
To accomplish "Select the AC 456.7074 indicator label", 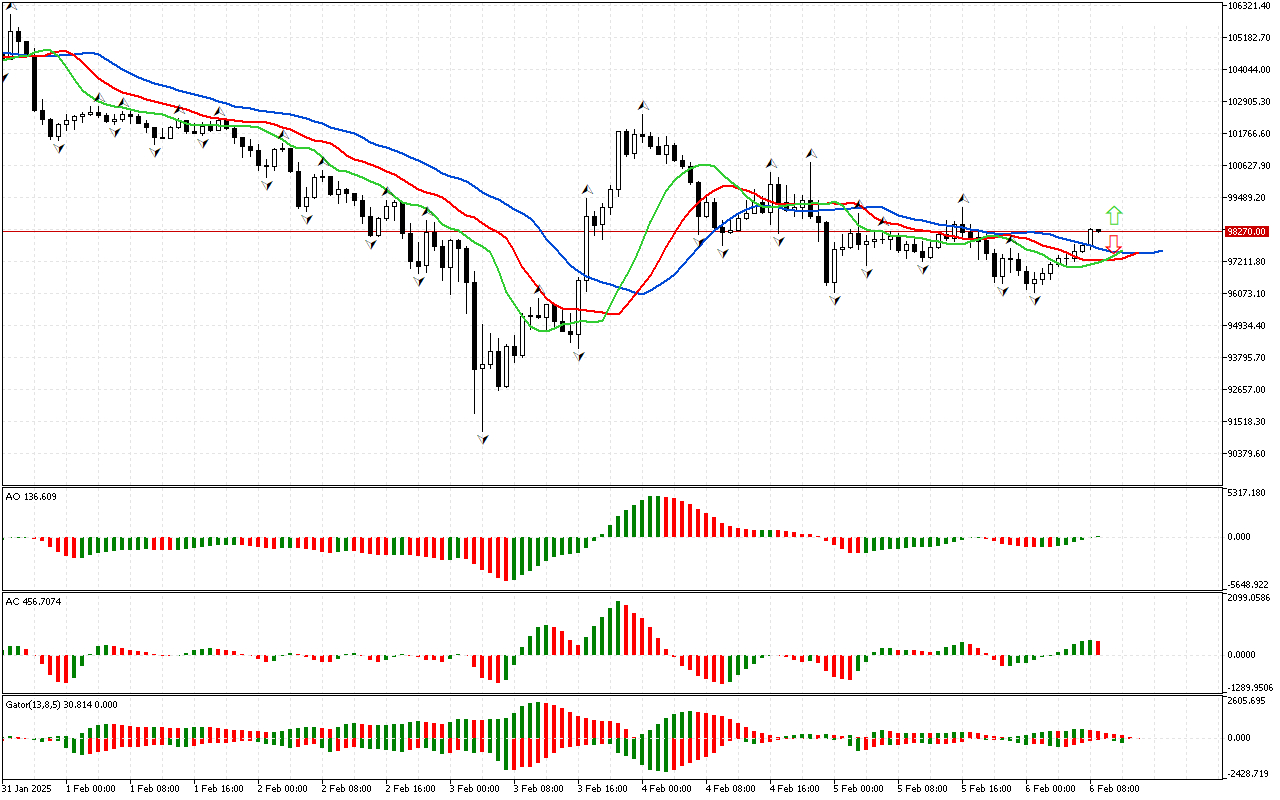I will pyautogui.click(x=34, y=602).
